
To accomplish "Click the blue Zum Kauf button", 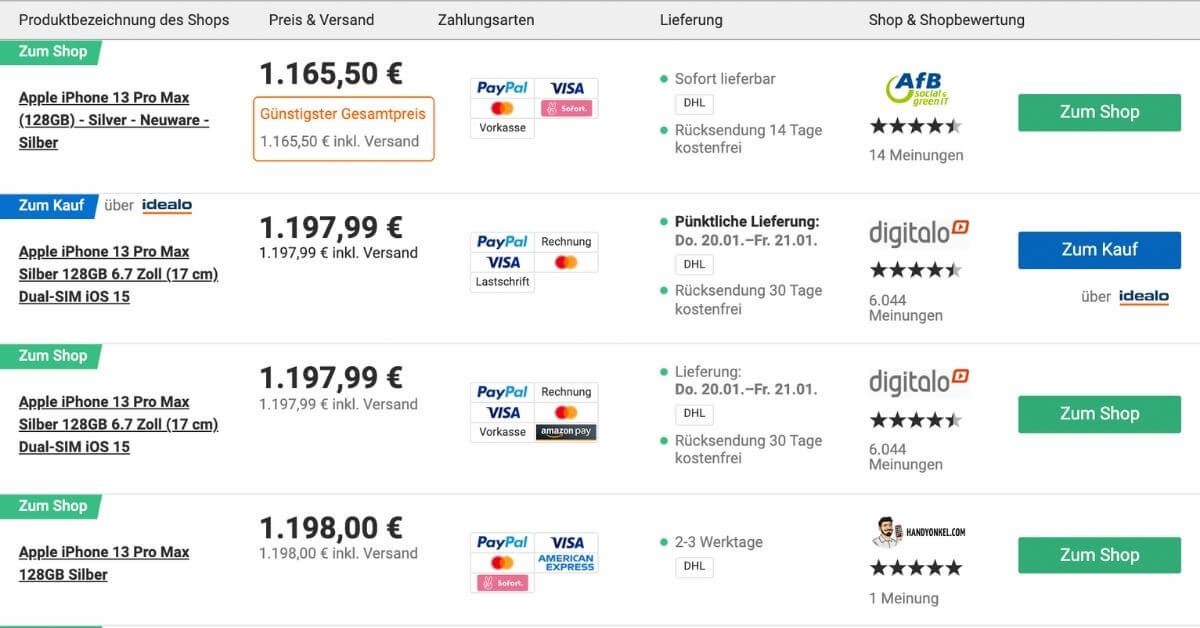I will point(1099,250).
